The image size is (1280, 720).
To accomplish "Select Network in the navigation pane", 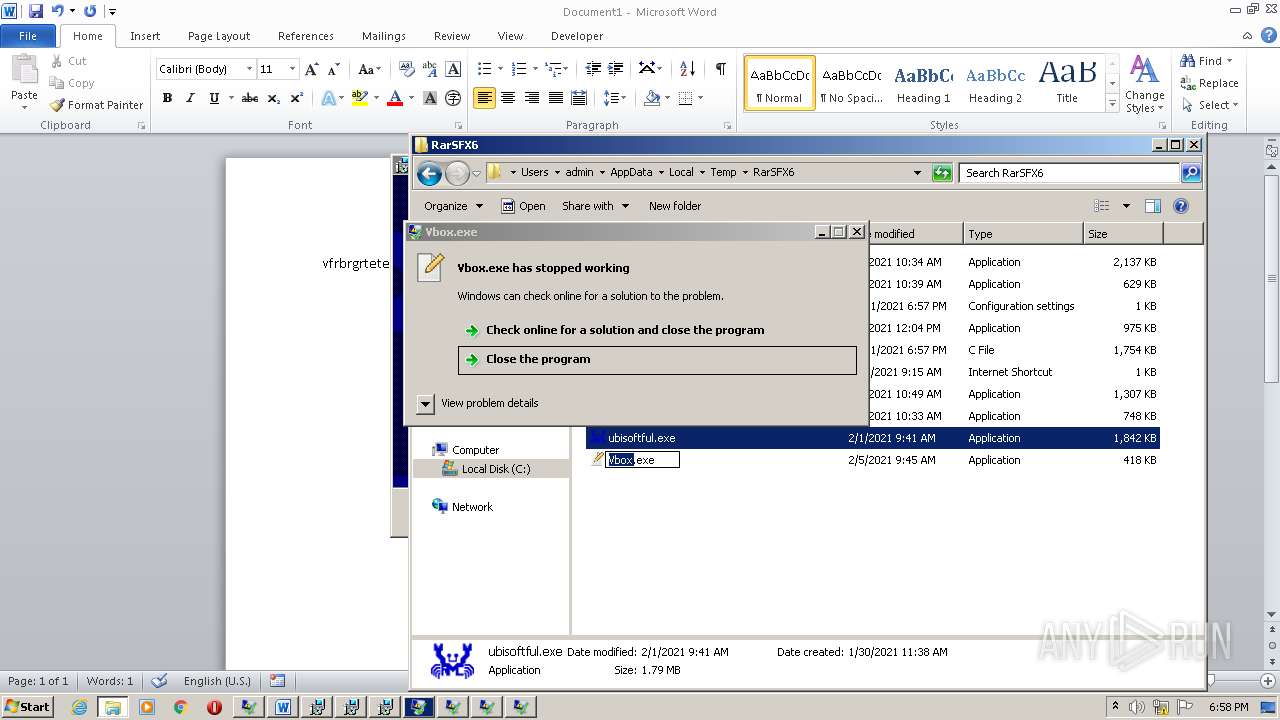I will 471,507.
